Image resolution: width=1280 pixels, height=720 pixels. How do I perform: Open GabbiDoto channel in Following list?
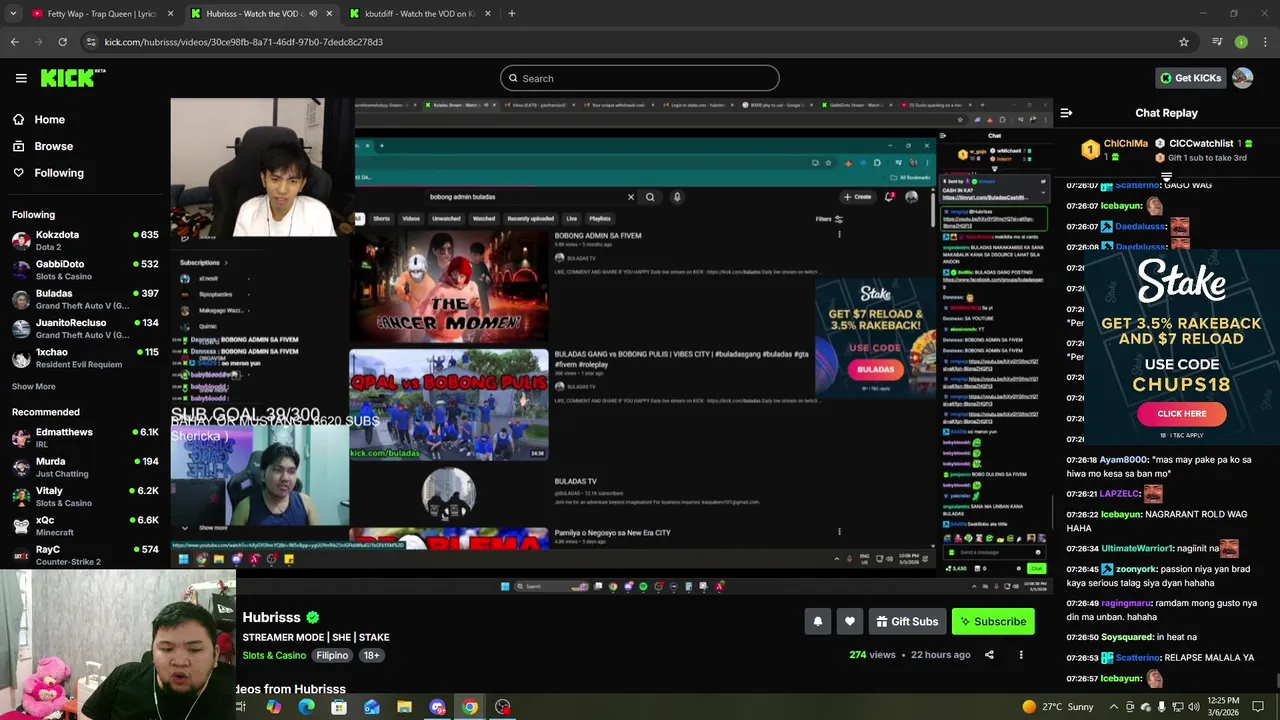click(x=85, y=270)
